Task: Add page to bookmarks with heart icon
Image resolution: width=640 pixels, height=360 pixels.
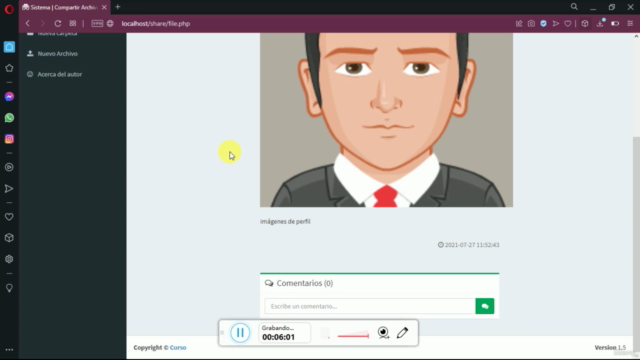Action: (568, 24)
